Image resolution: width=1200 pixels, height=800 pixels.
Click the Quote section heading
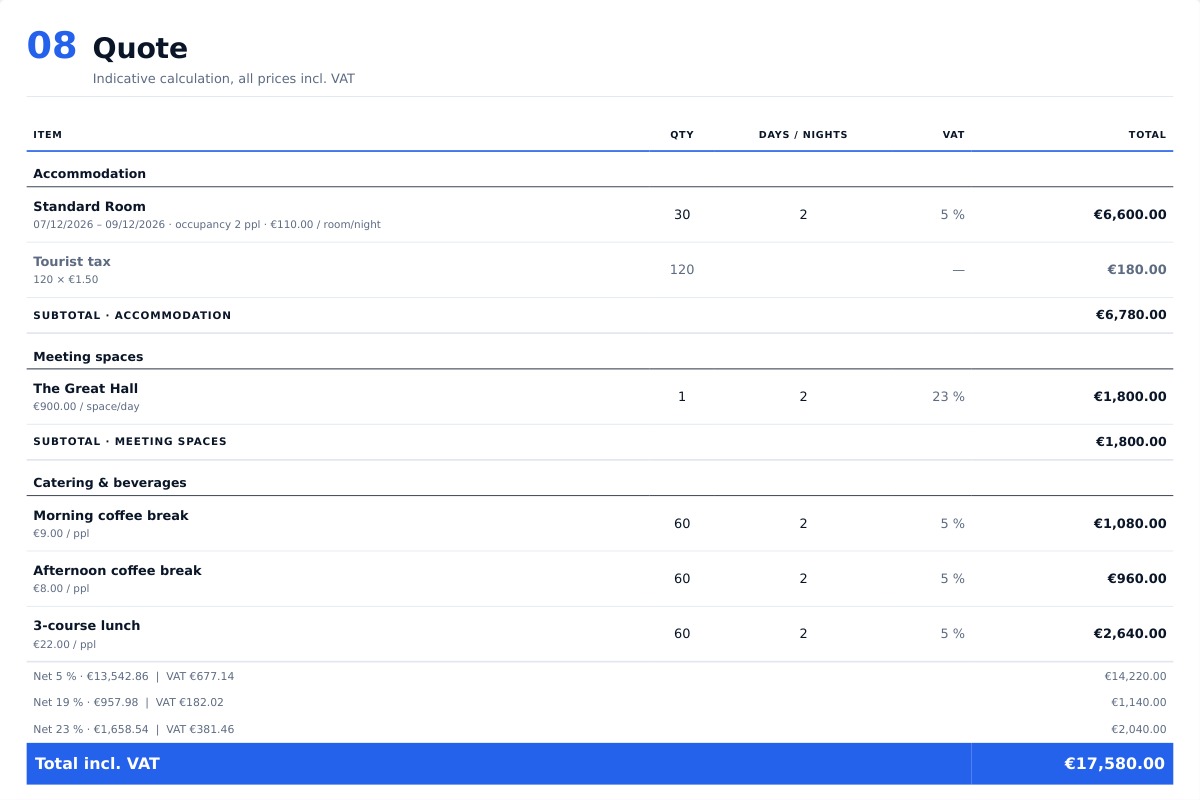[x=140, y=48]
